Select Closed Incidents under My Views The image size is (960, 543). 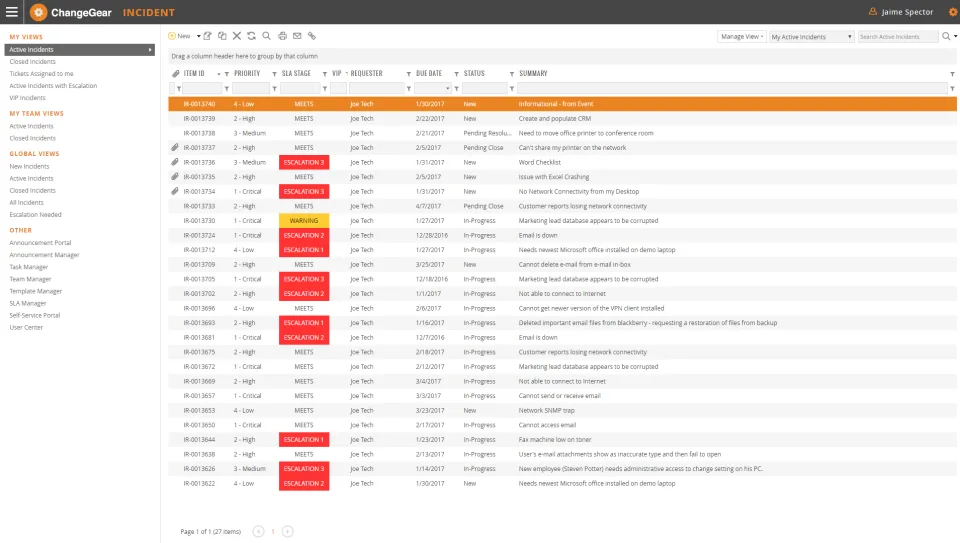32,62
